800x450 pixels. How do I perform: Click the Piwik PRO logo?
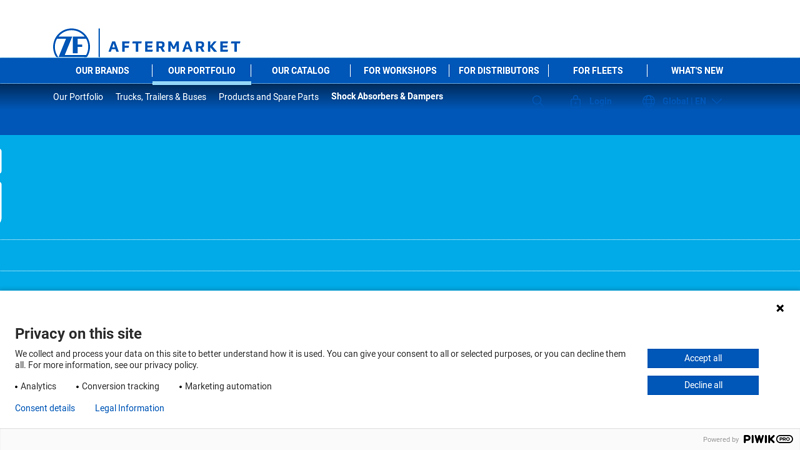point(767,439)
